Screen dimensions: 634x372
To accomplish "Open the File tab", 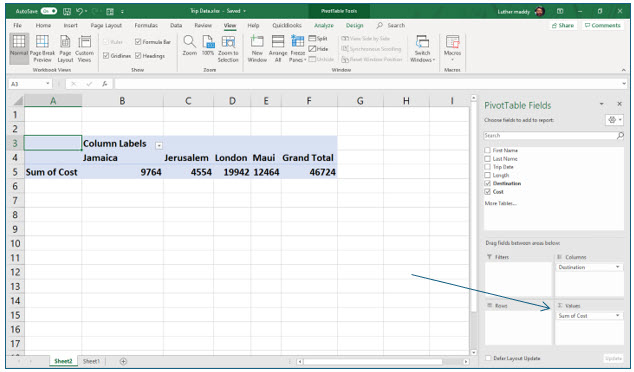I will pos(17,25).
